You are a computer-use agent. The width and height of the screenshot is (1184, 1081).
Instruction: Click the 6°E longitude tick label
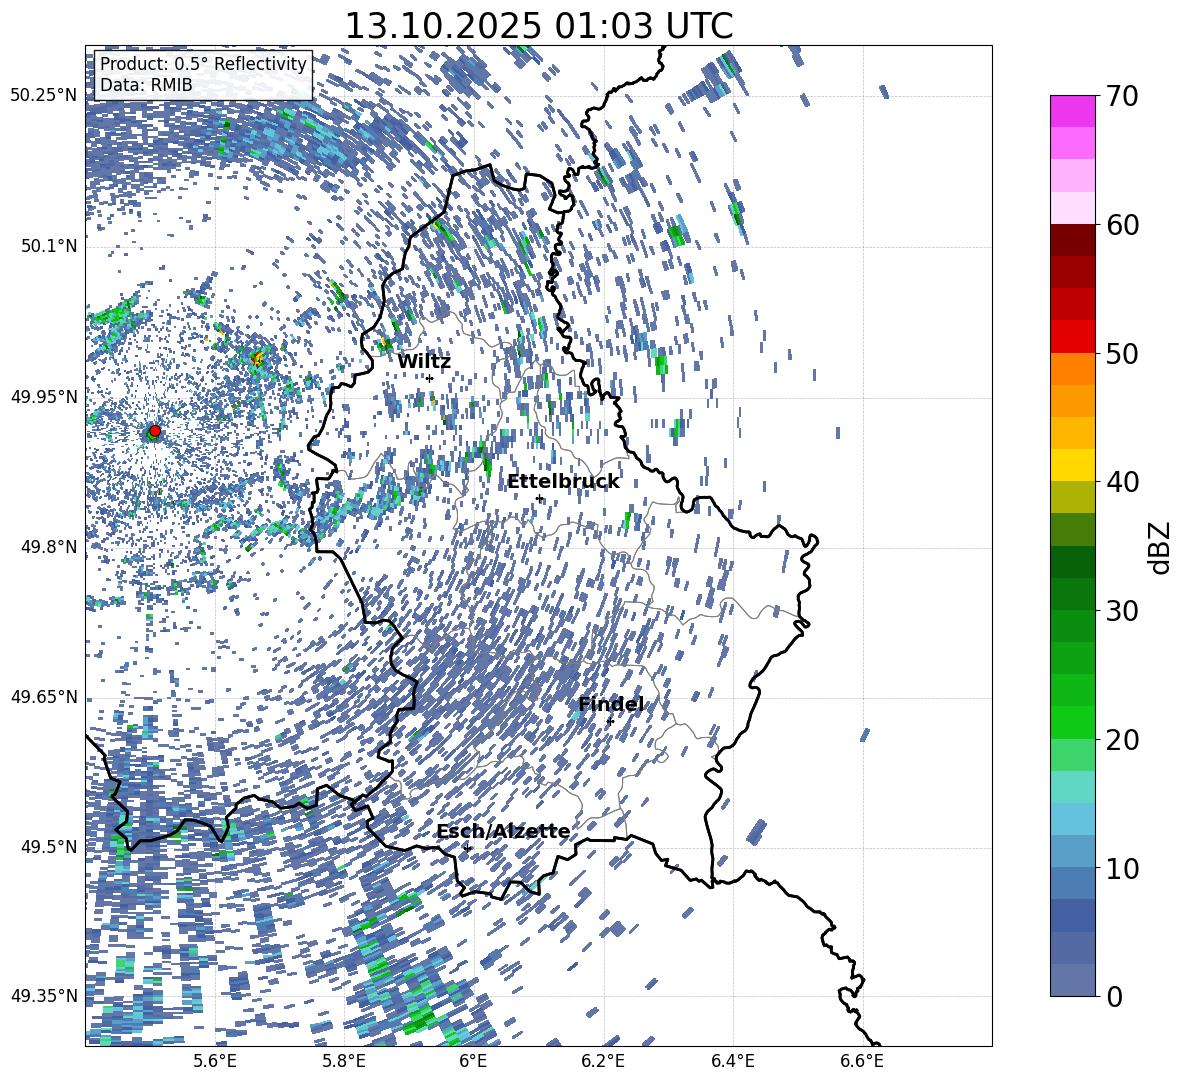[x=473, y=1061]
